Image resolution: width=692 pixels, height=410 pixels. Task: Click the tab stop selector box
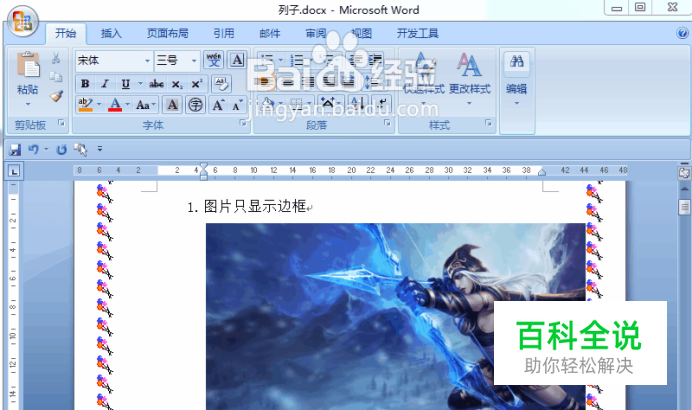point(14,171)
